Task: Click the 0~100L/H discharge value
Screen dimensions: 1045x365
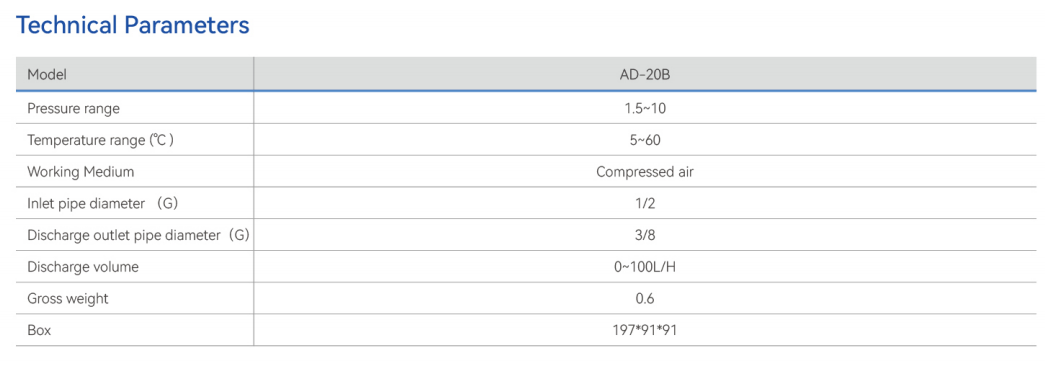Action: [644, 267]
